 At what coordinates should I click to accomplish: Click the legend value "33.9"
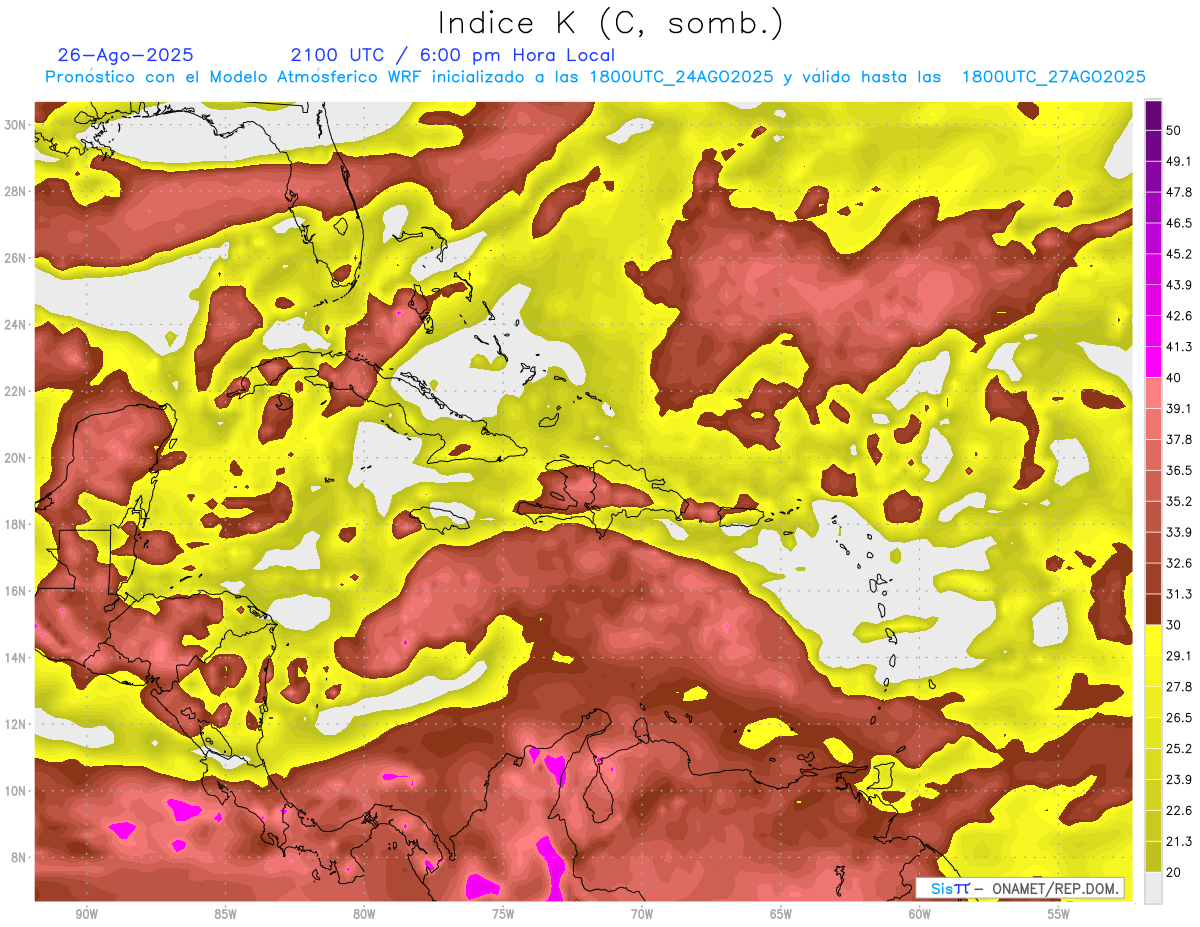coord(1179,532)
